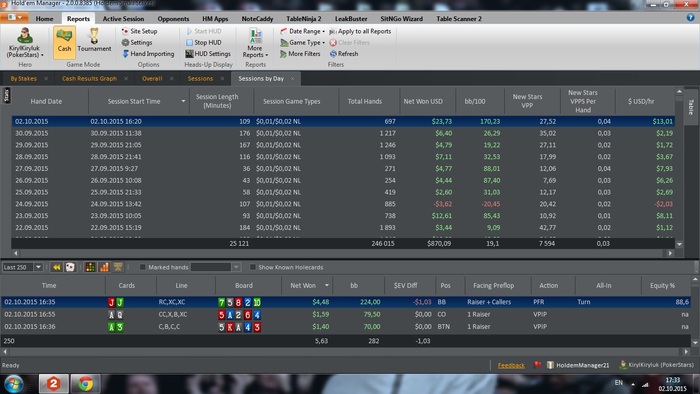This screenshot has width=700, height=394.
Task: Open Chrome from the taskbar
Action: coord(85,384)
